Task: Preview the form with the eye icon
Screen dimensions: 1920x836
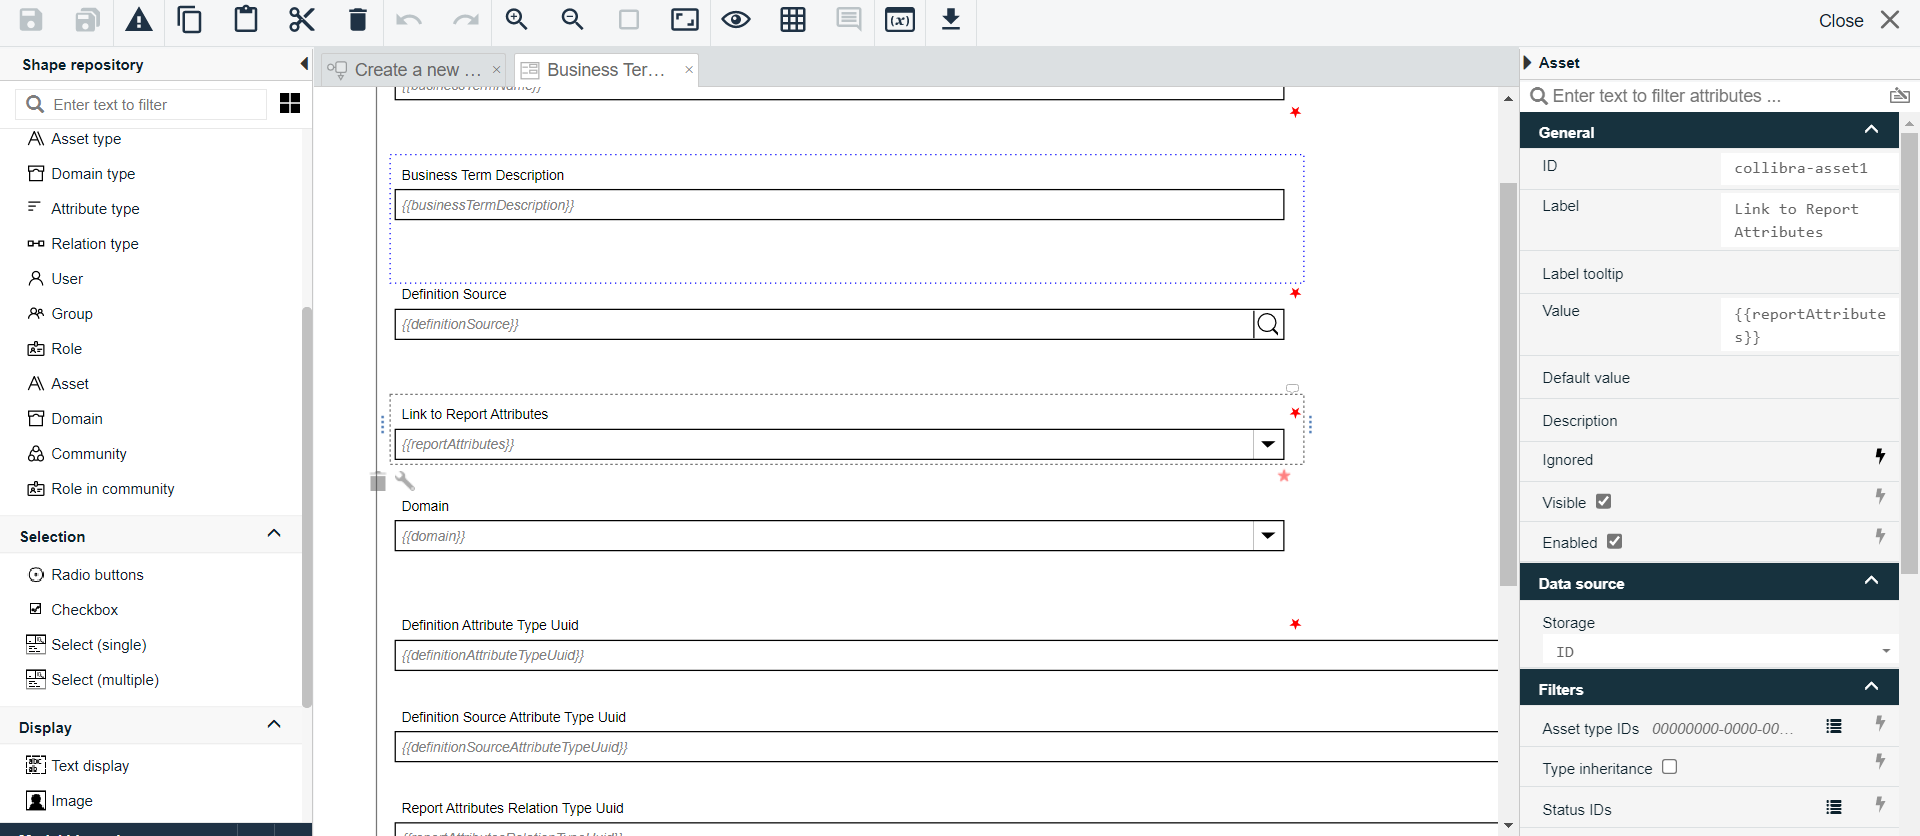Action: coord(736,20)
